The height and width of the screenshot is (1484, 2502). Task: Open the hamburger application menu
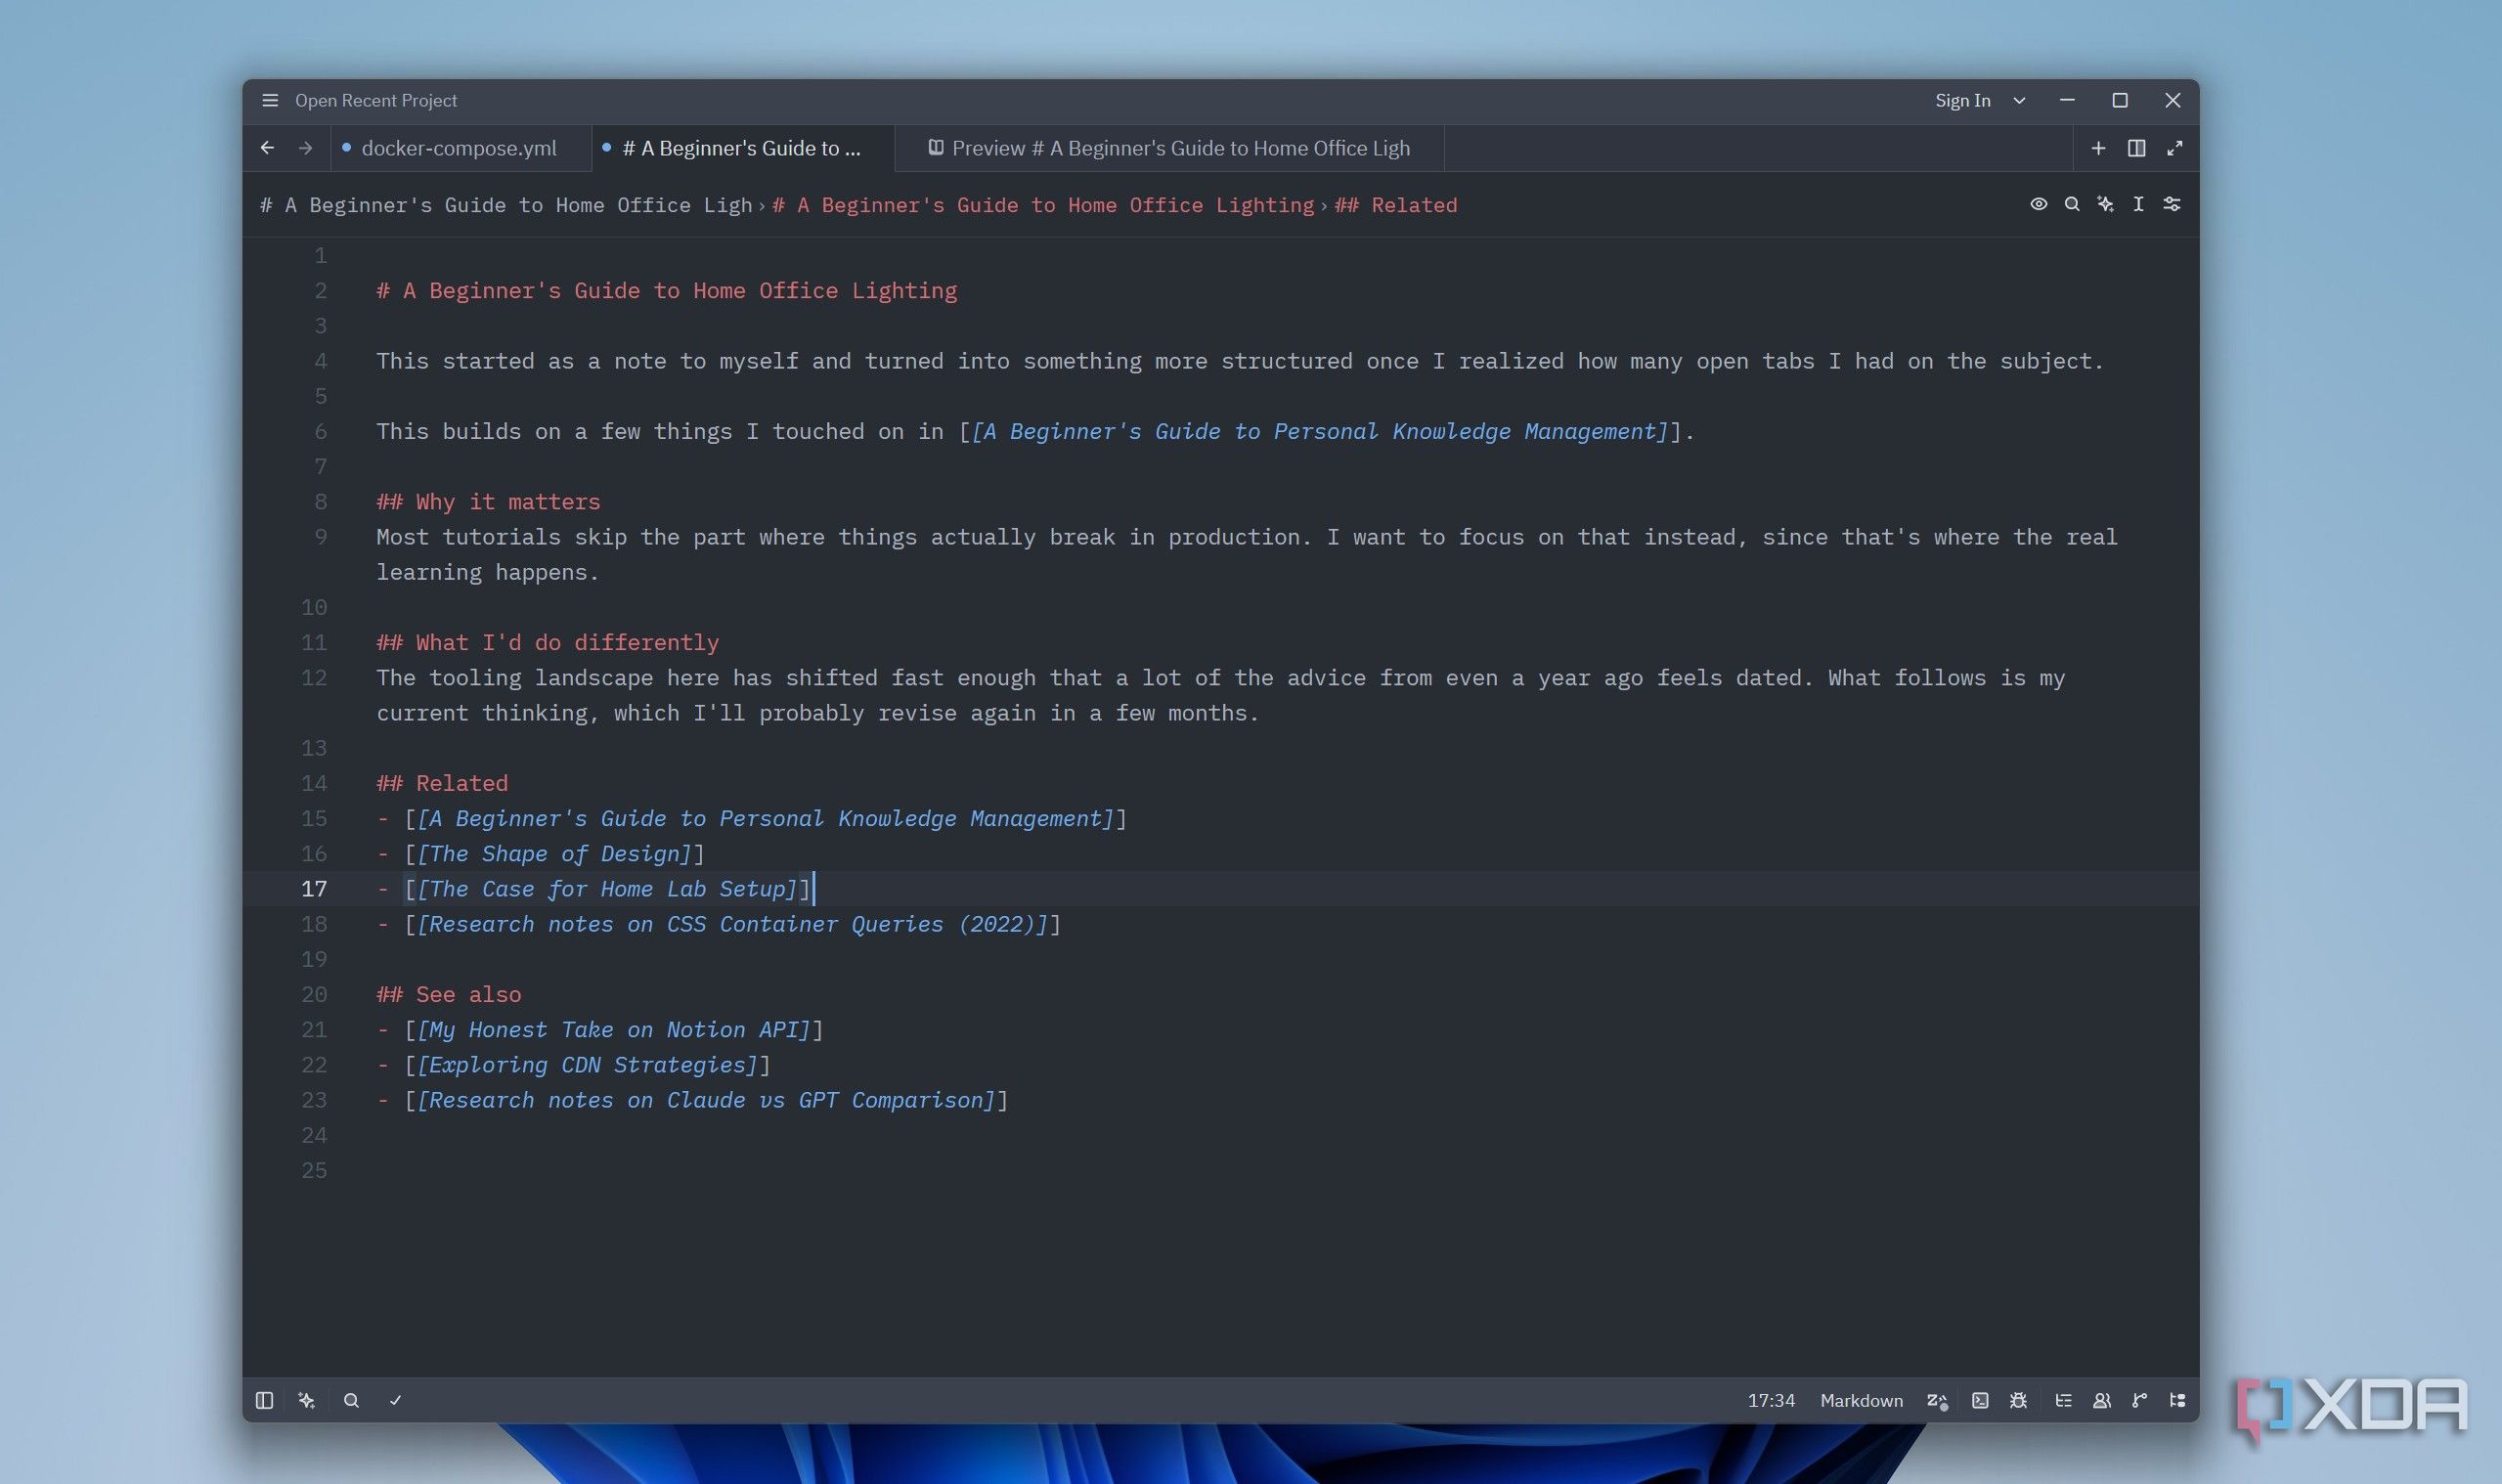[270, 100]
